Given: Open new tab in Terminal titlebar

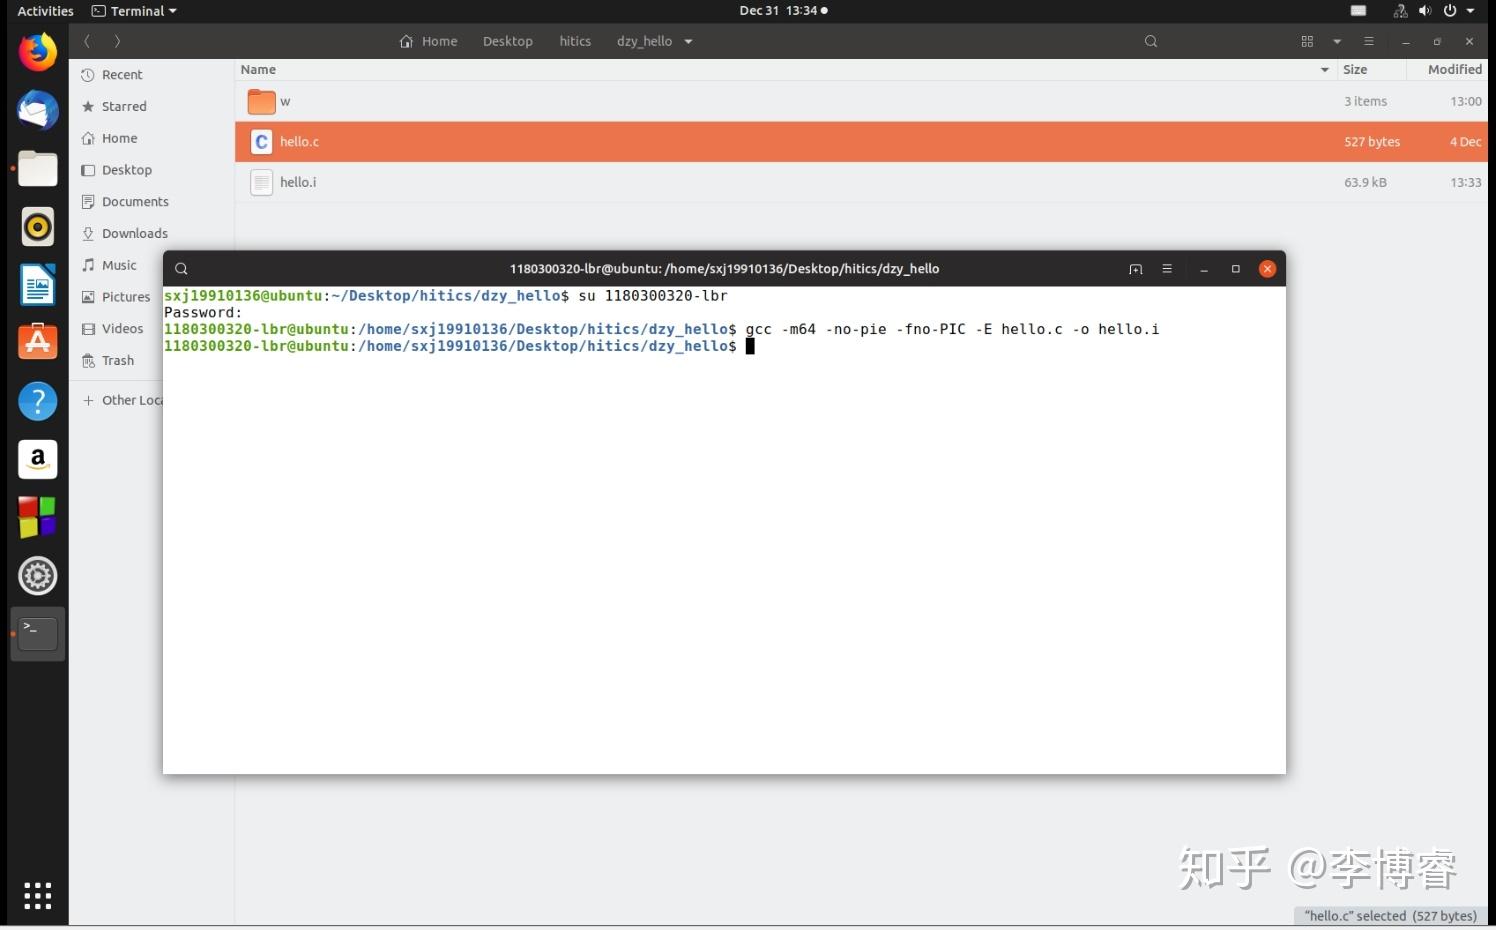Looking at the screenshot, I should pos(1135,269).
